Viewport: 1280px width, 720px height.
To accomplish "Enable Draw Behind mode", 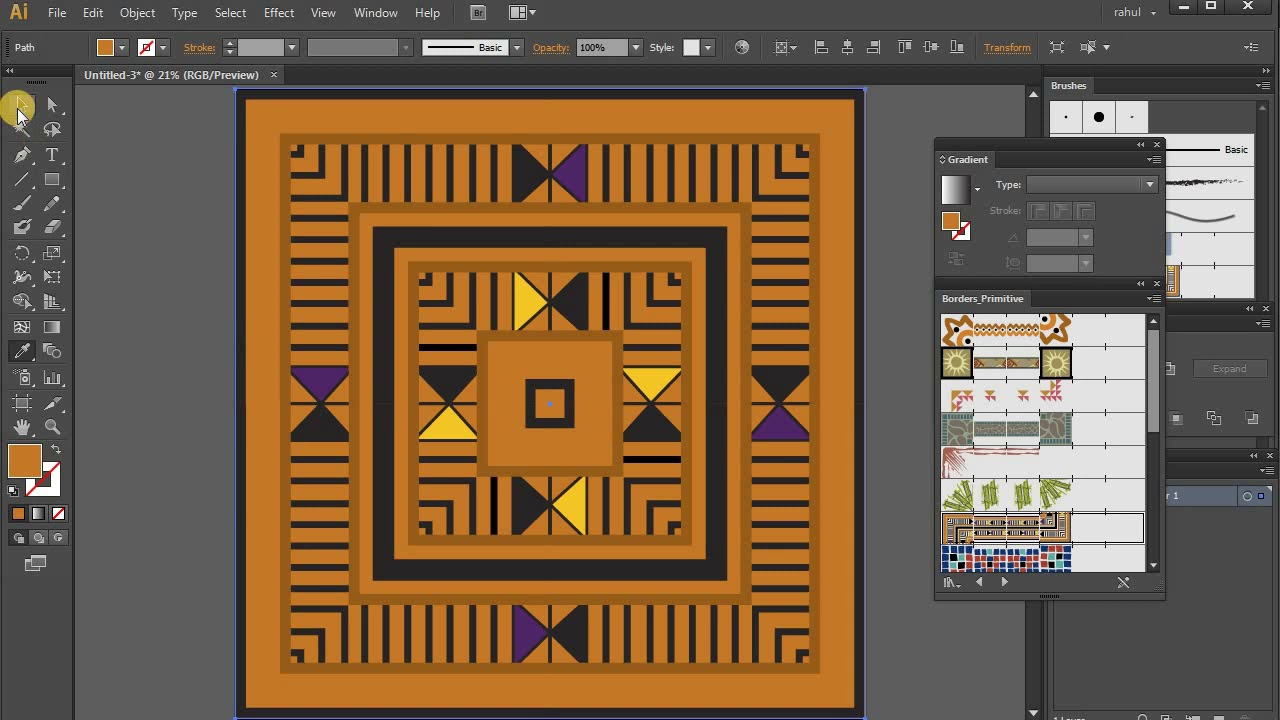I will tap(38, 538).
